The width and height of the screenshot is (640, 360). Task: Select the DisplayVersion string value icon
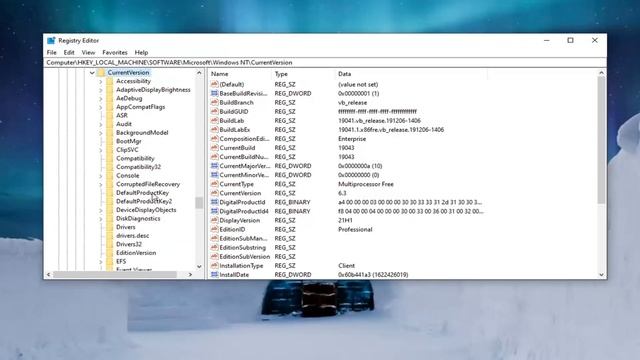click(x=214, y=220)
